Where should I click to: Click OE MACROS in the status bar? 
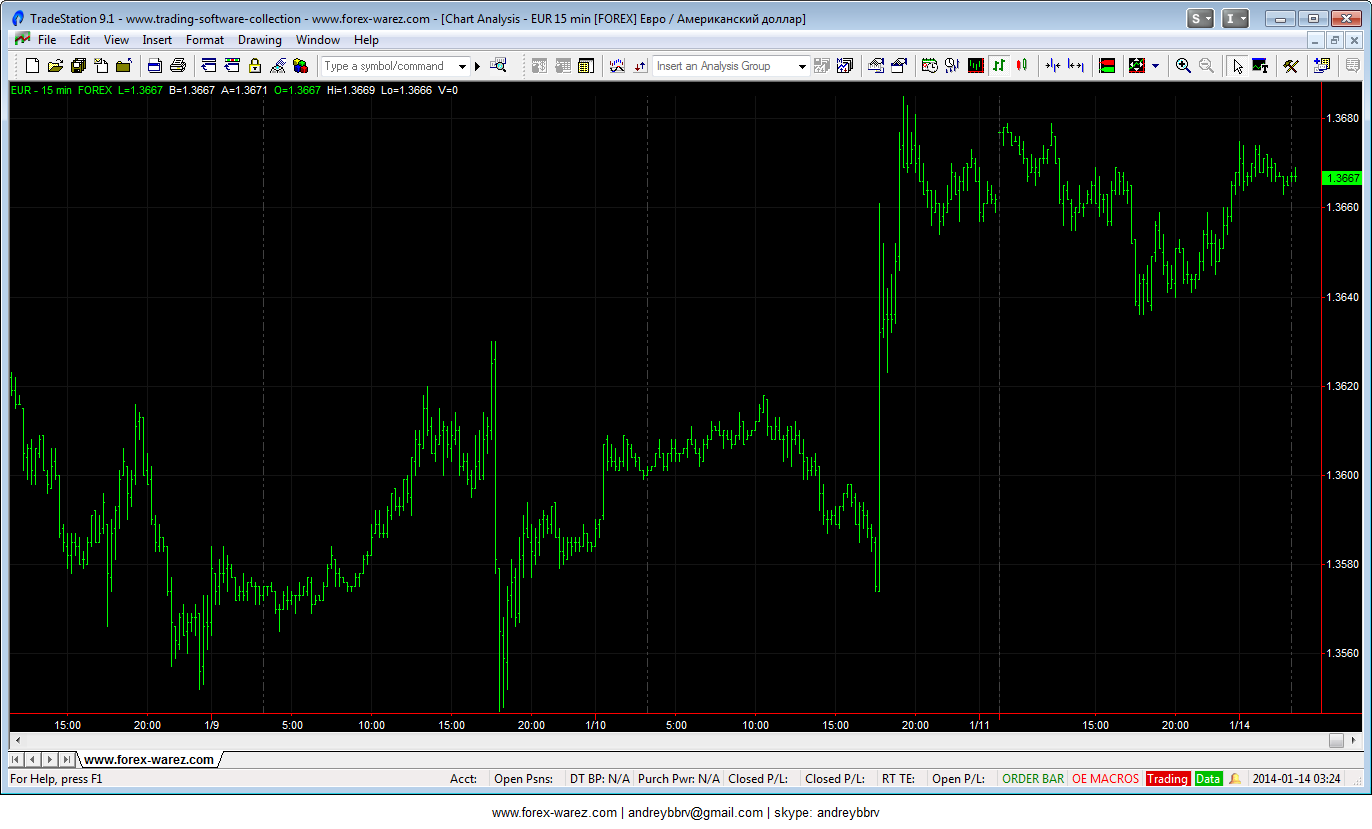click(1104, 779)
